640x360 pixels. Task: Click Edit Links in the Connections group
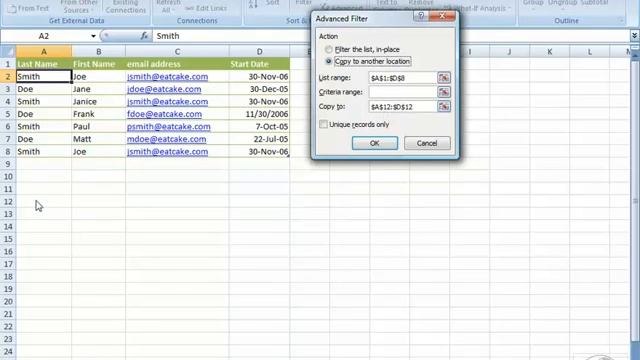point(206,8)
